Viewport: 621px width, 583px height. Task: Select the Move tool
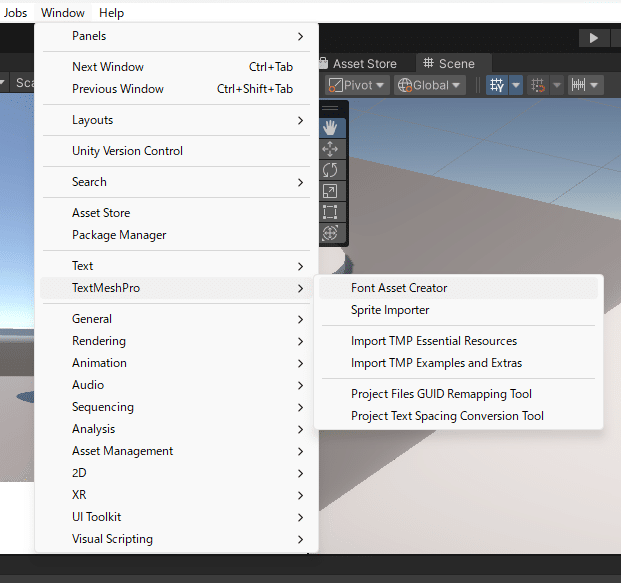pos(330,149)
